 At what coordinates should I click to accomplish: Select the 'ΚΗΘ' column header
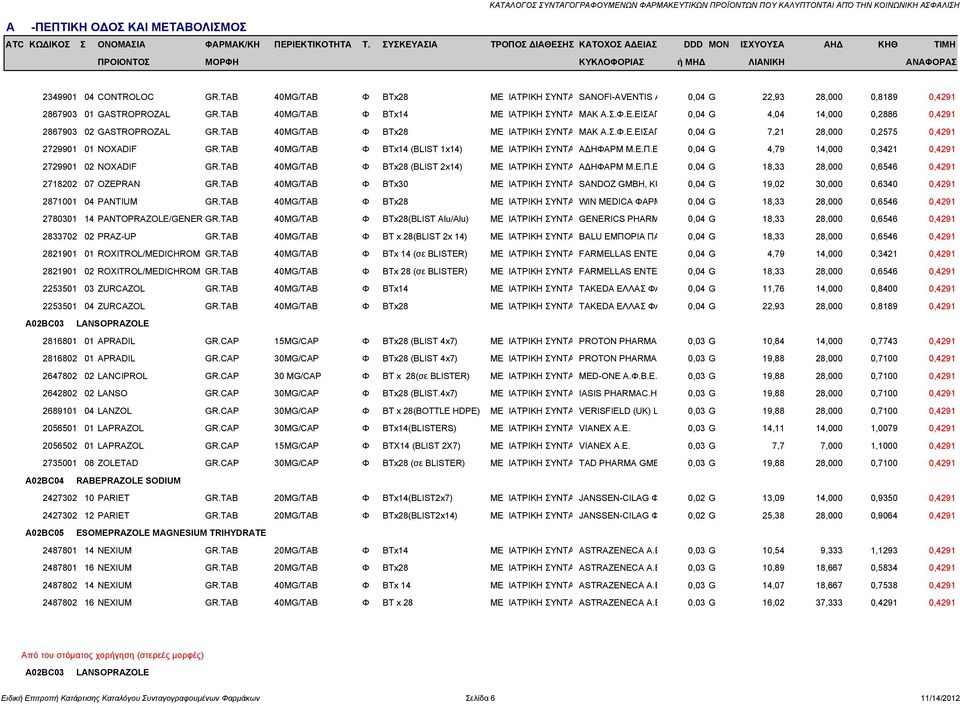coord(887,45)
